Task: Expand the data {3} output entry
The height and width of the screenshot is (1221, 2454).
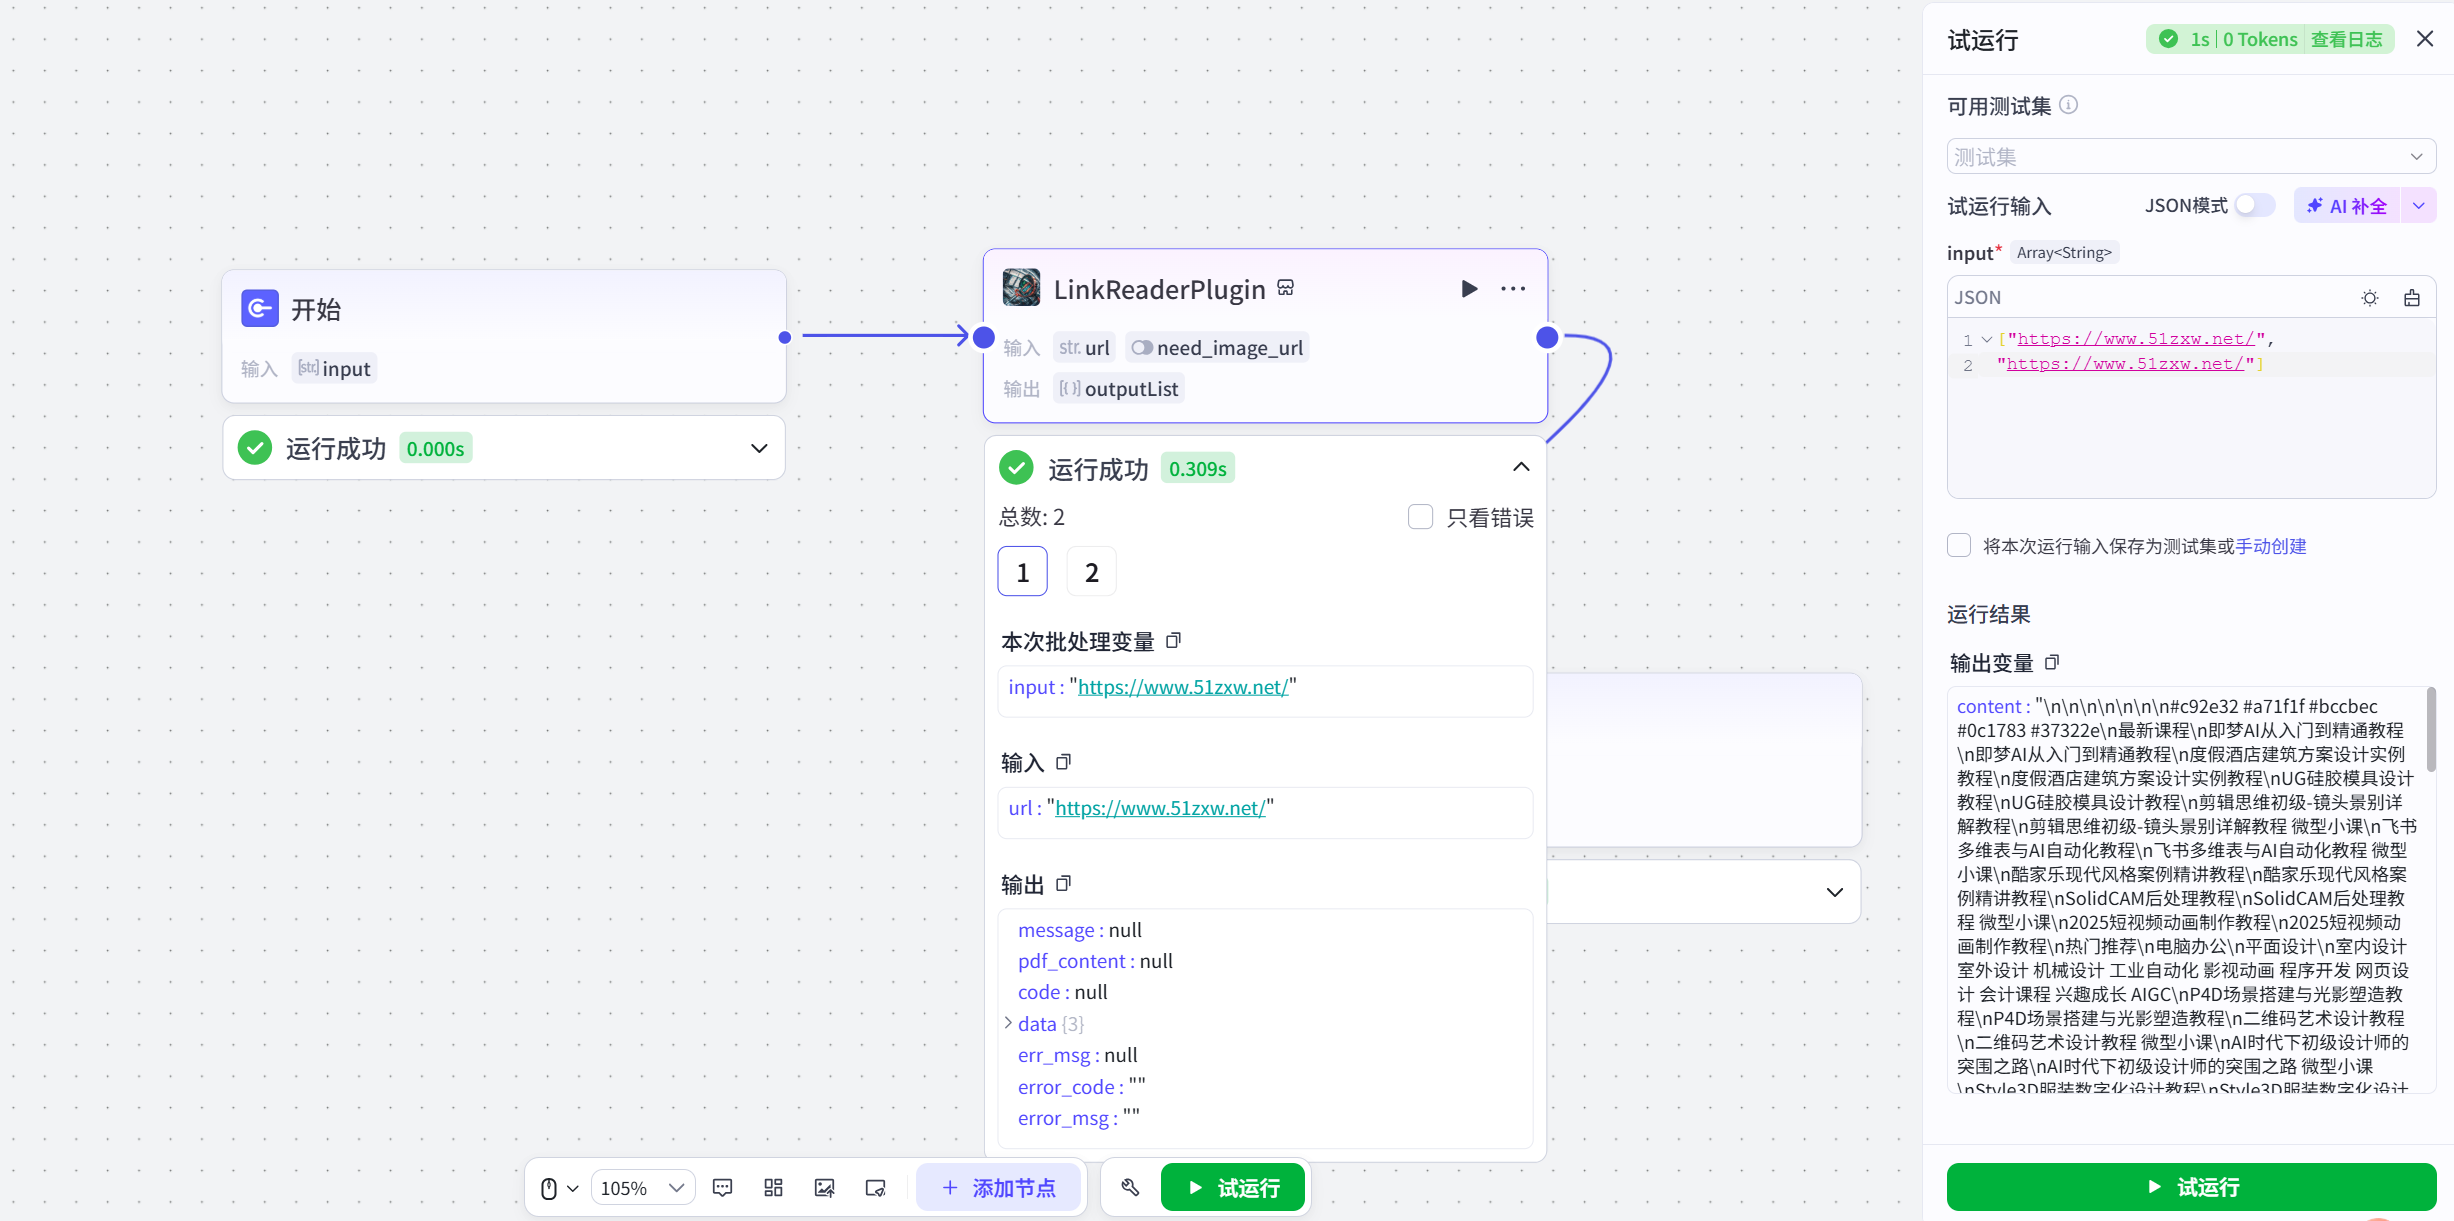Action: pos(1008,1023)
